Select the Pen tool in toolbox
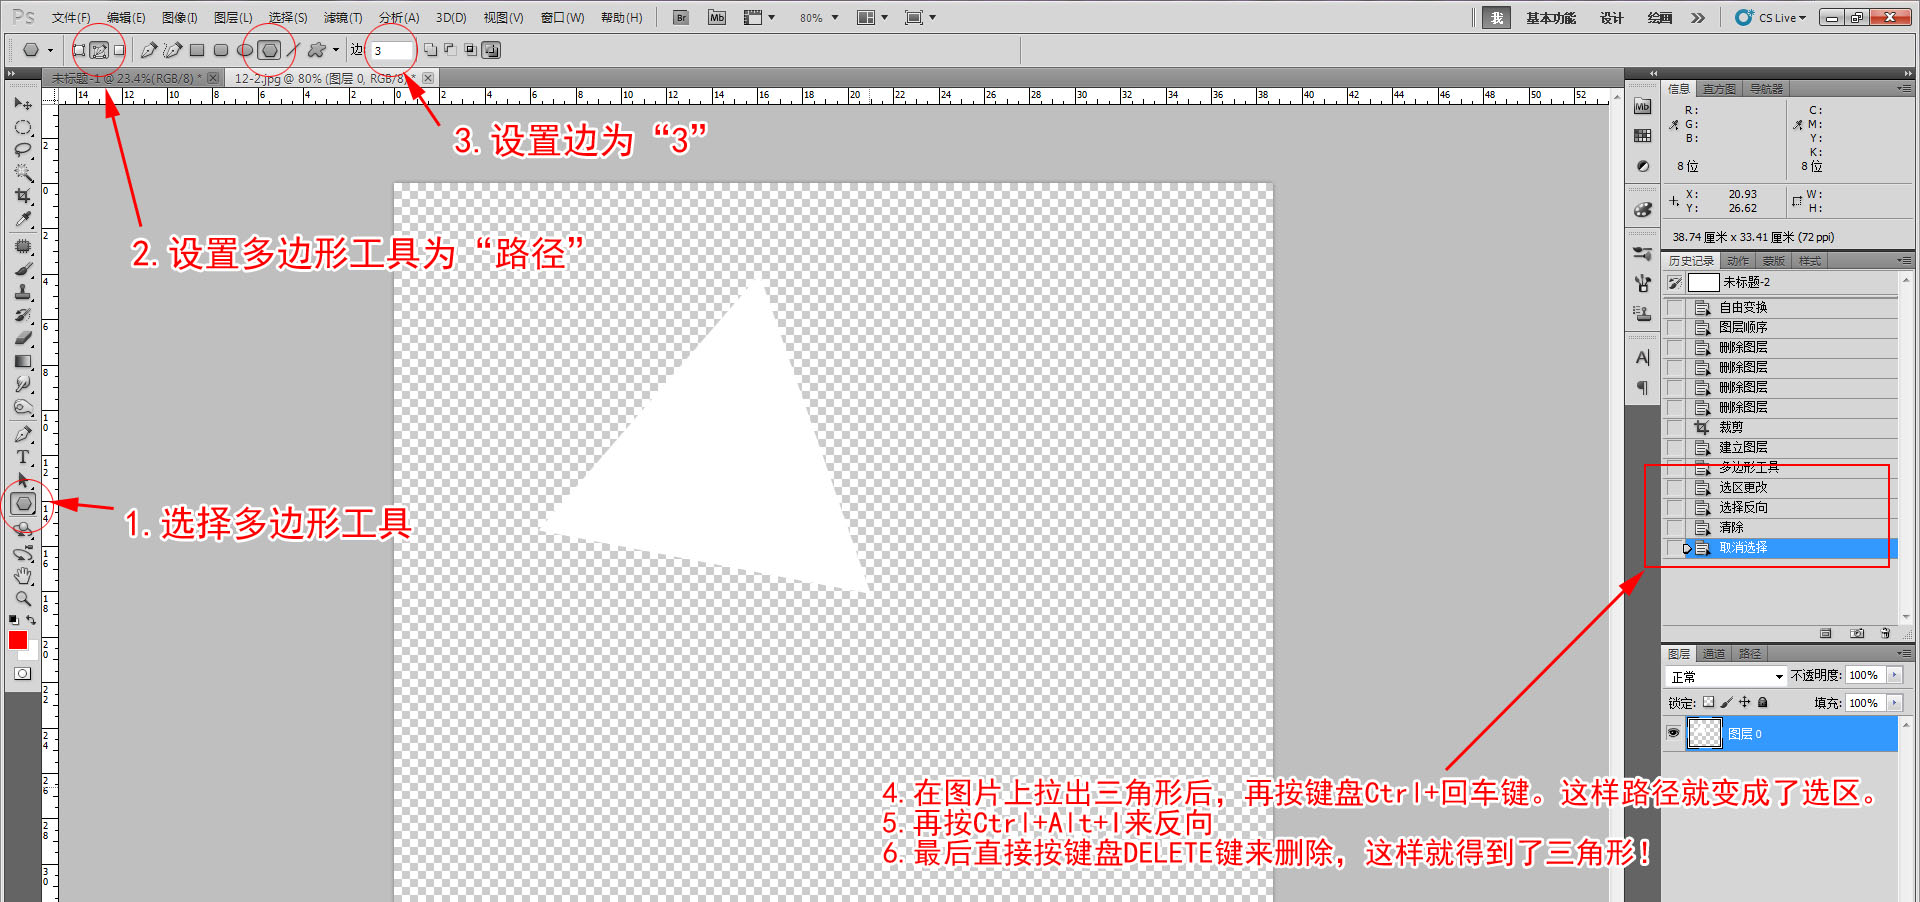Image resolution: width=1920 pixels, height=902 pixels. coord(23,434)
